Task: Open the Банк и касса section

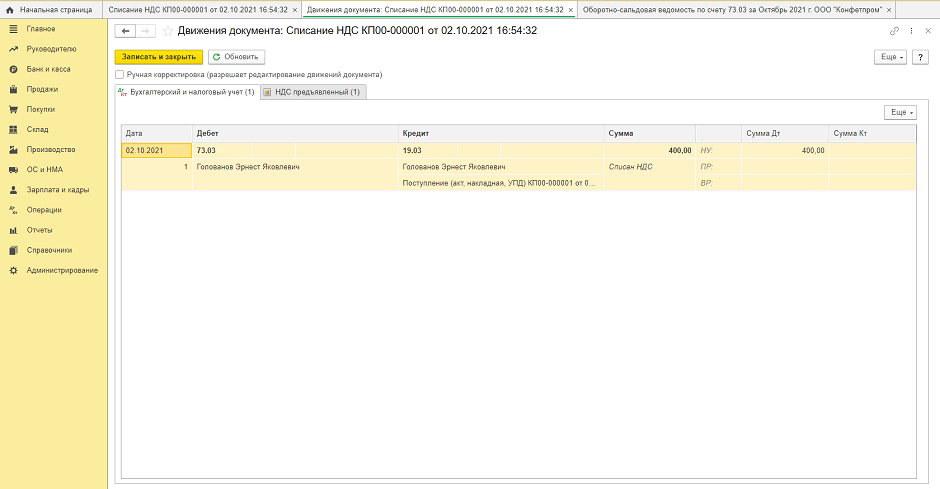Action: point(48,69)
